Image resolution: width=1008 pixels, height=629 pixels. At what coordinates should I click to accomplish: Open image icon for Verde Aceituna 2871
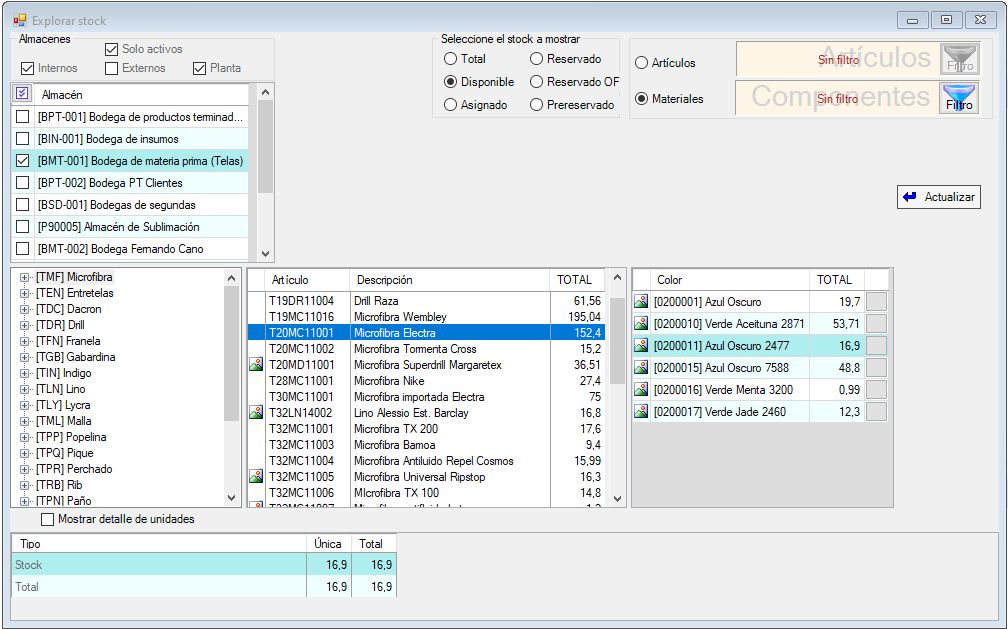[642, 324]
